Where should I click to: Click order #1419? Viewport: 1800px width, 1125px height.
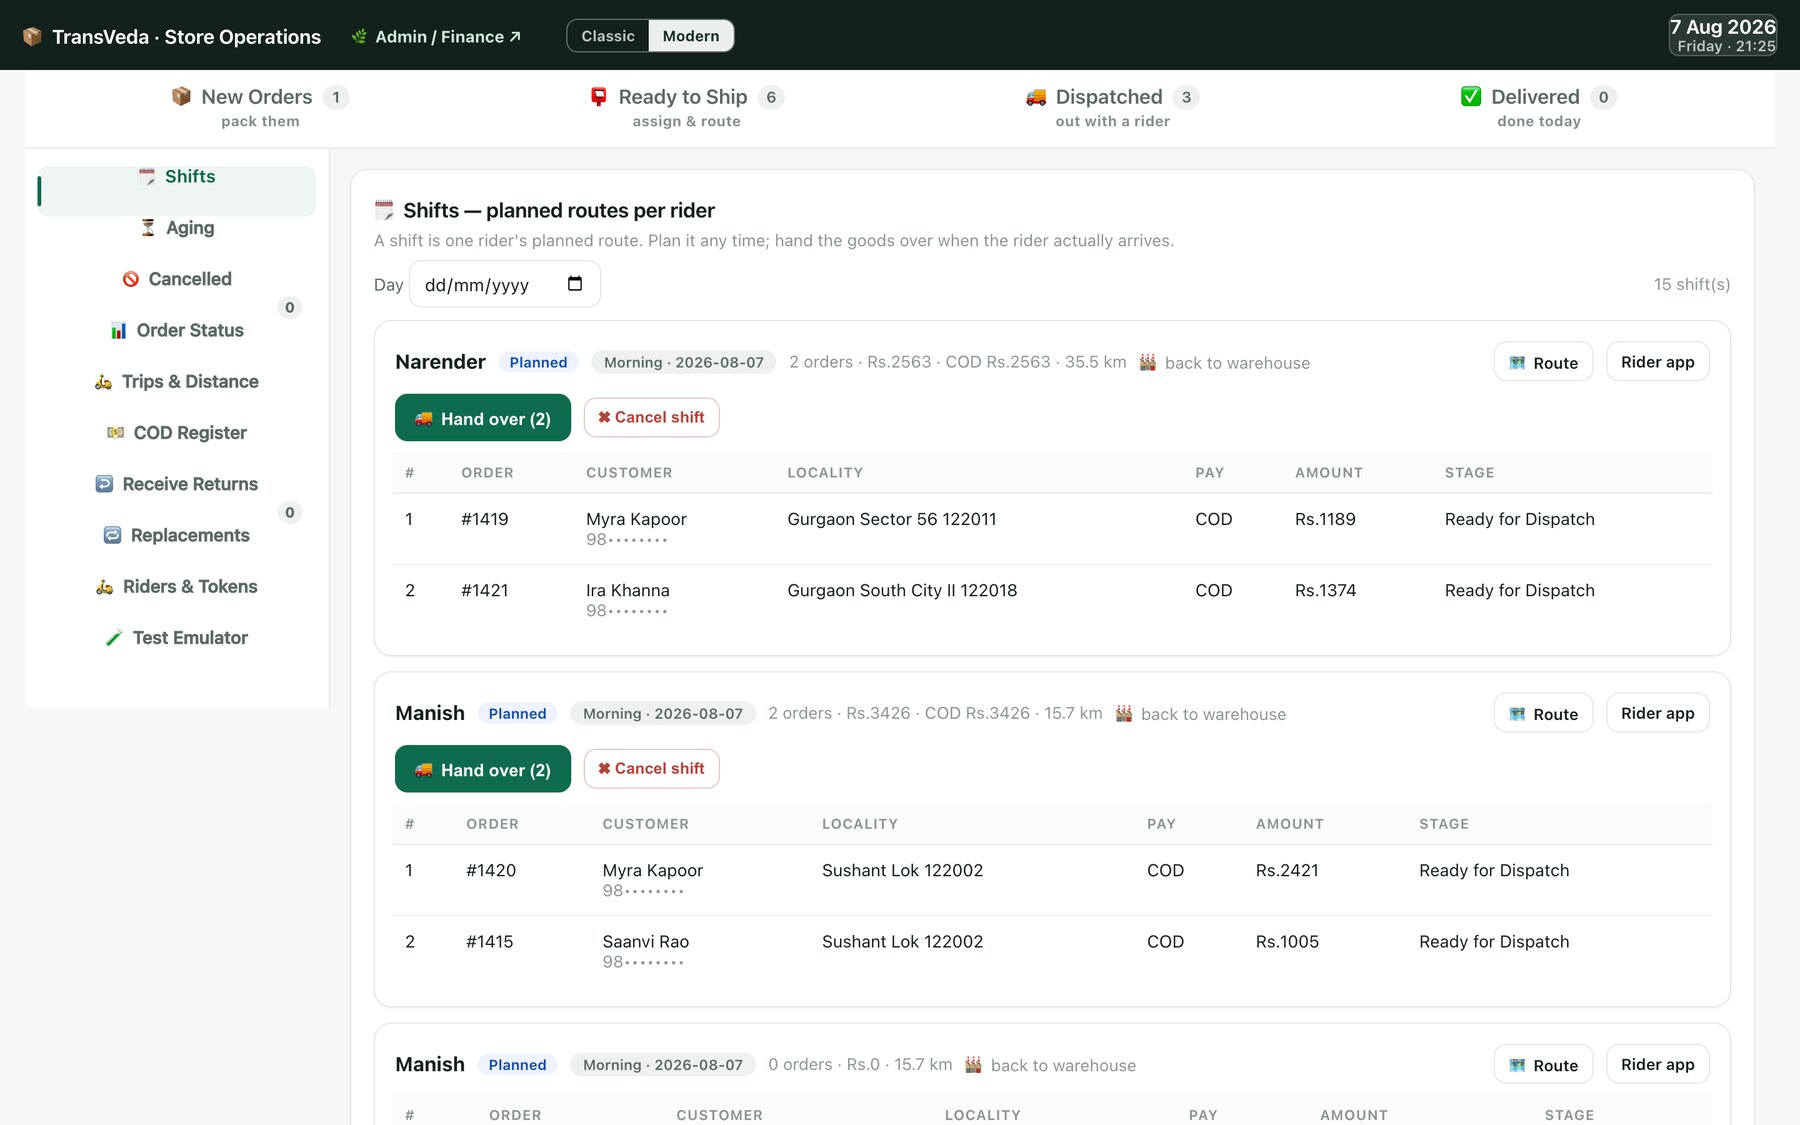click(485, 519)
